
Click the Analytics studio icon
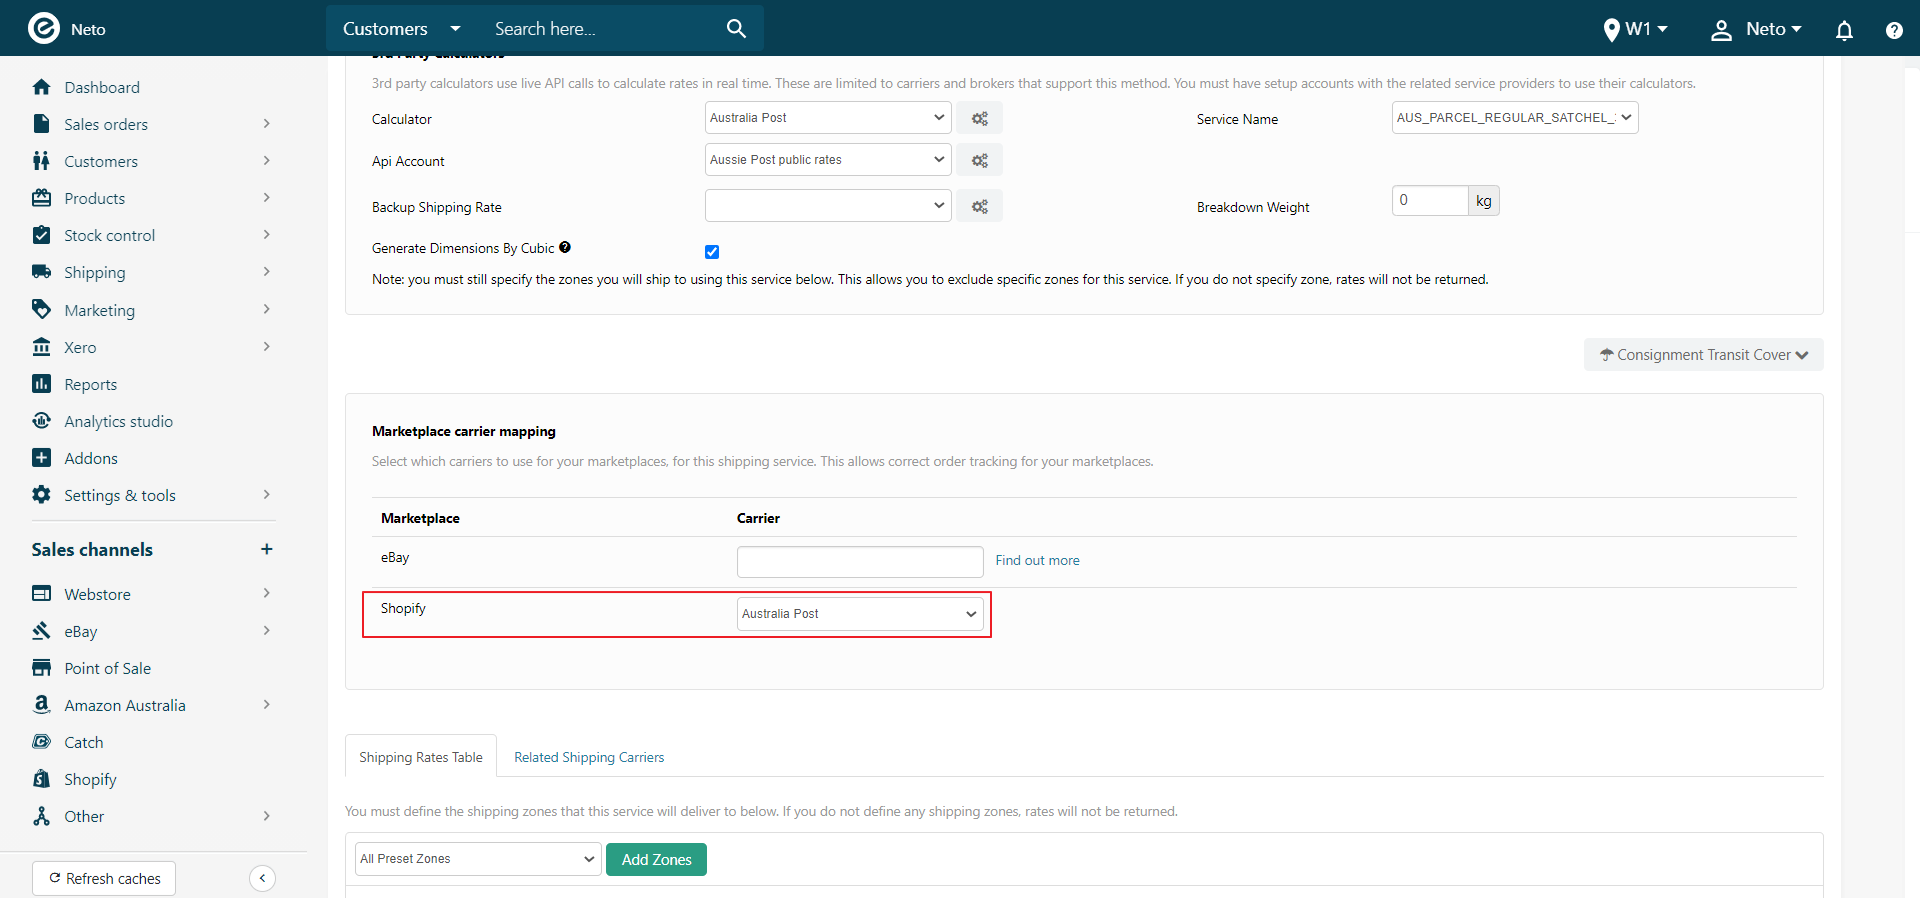click(x=41, y=421)
